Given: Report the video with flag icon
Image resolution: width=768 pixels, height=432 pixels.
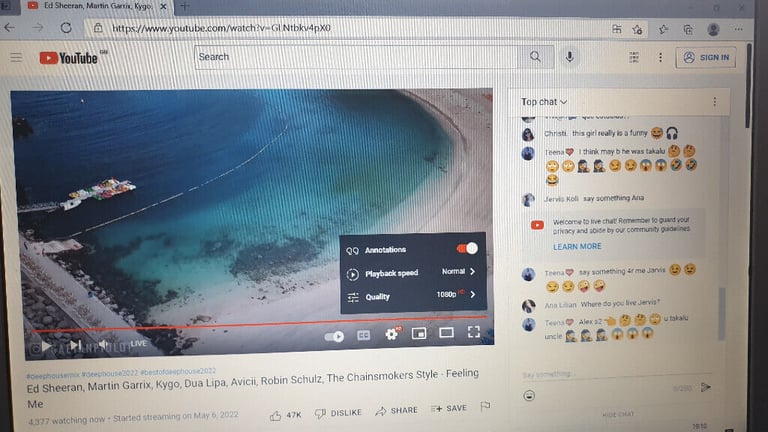Looking at the screenshot, I should pos(485,406).
